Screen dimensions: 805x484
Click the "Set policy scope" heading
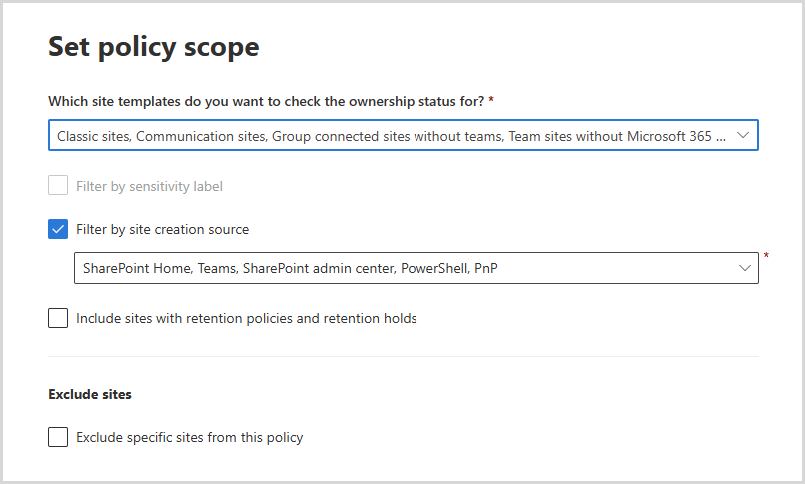[x=153, y=46]
